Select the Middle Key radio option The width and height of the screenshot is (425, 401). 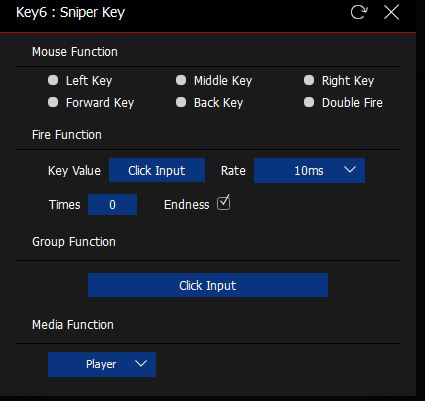[181, 80]
